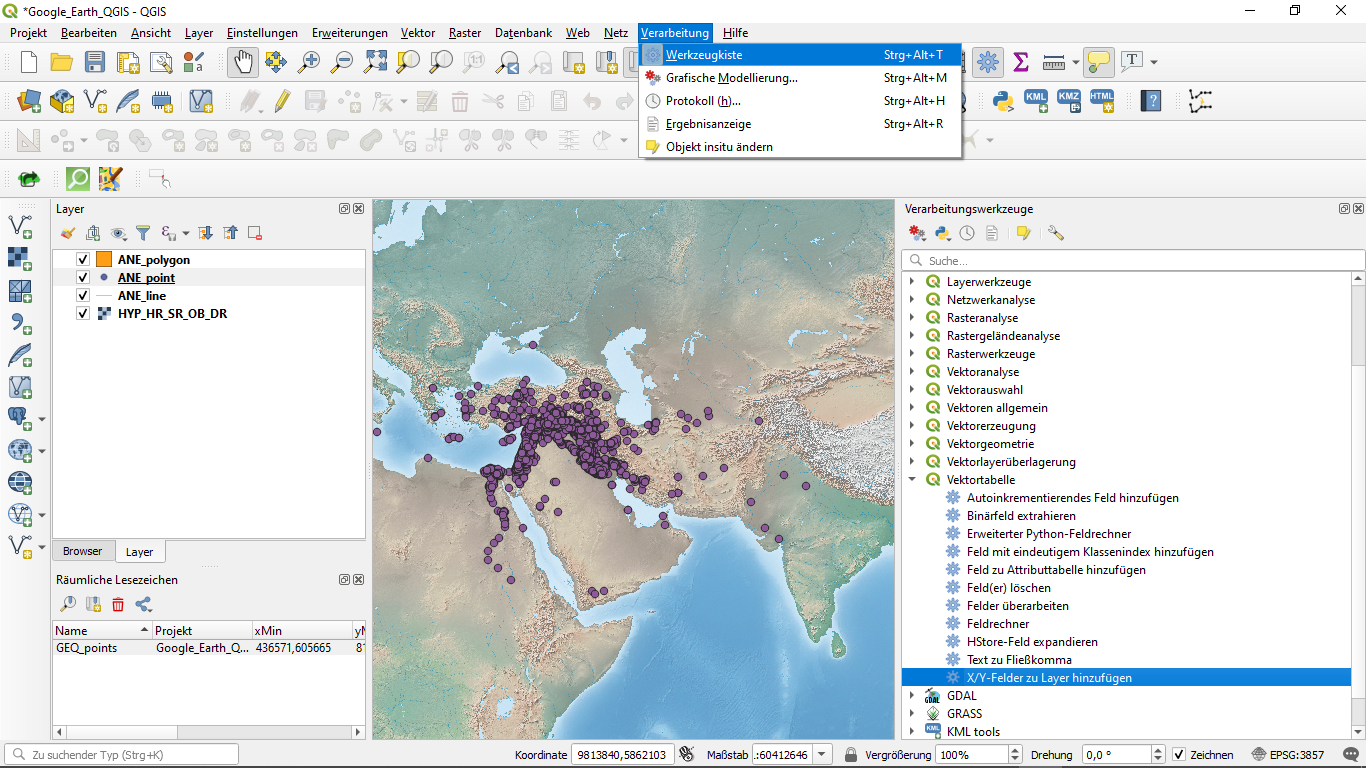Open the Maßstab scale dropdown
Image resolution: width=1366 pixels, height=768 pixels.
tap(822, 755)
